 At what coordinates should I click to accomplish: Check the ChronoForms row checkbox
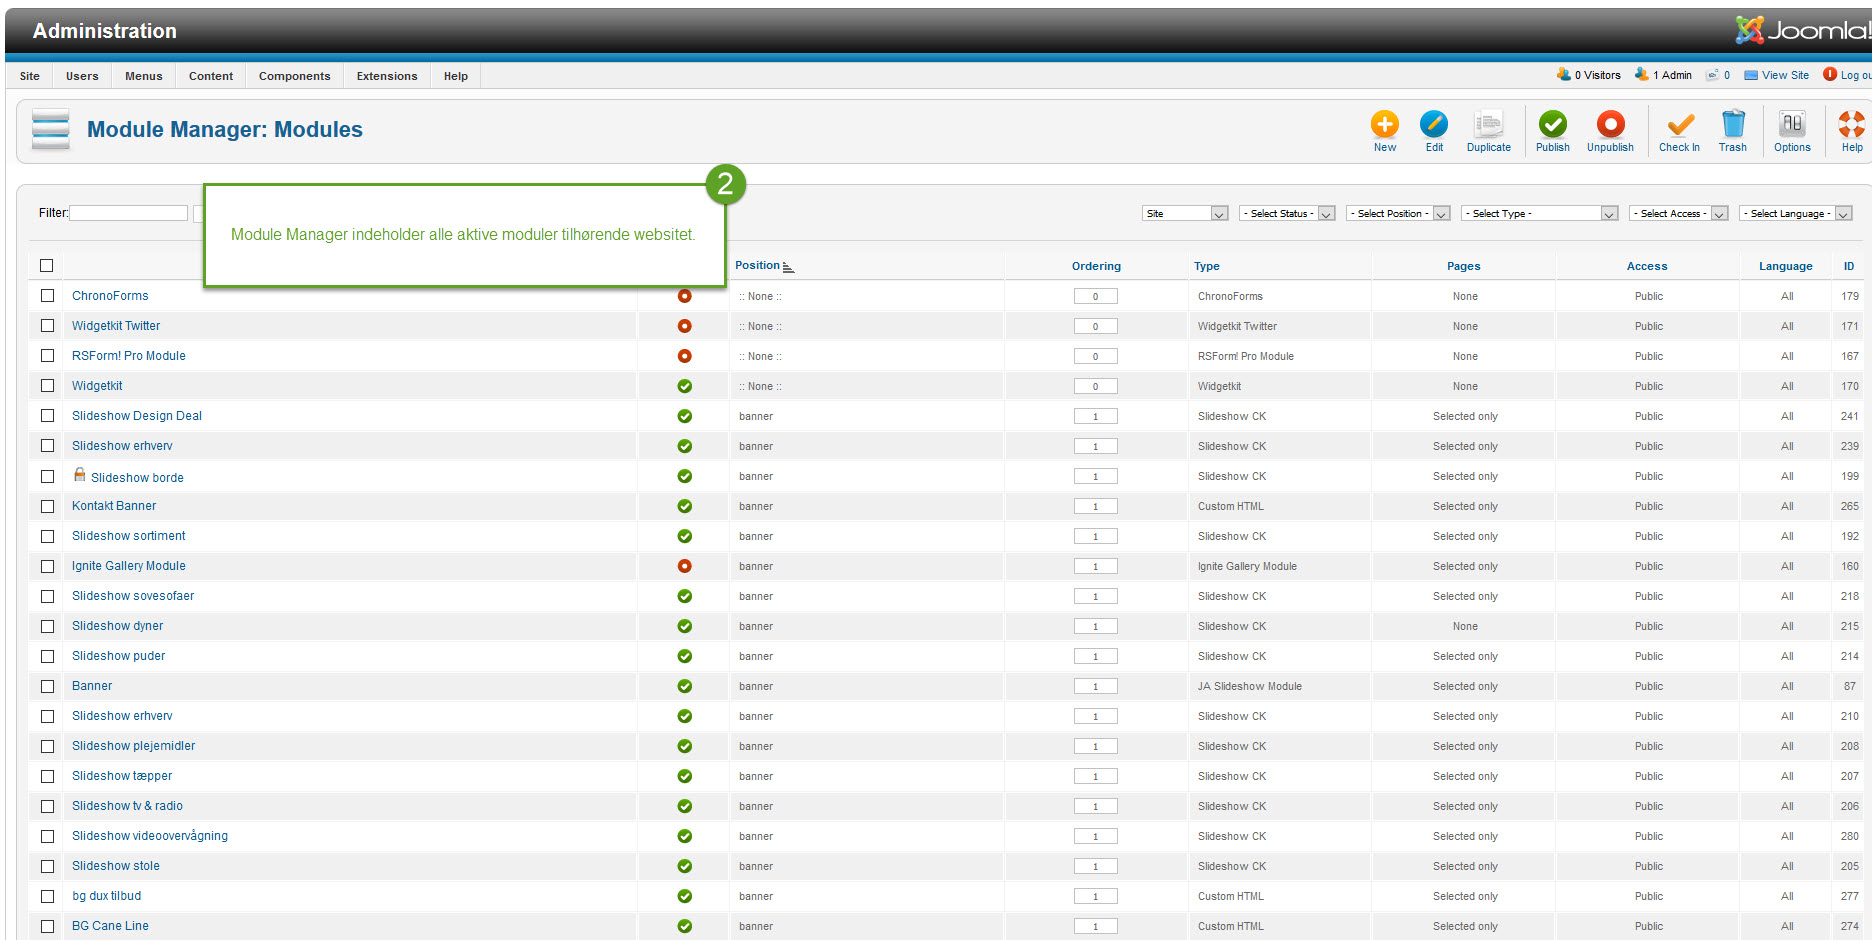click(47, 296)
